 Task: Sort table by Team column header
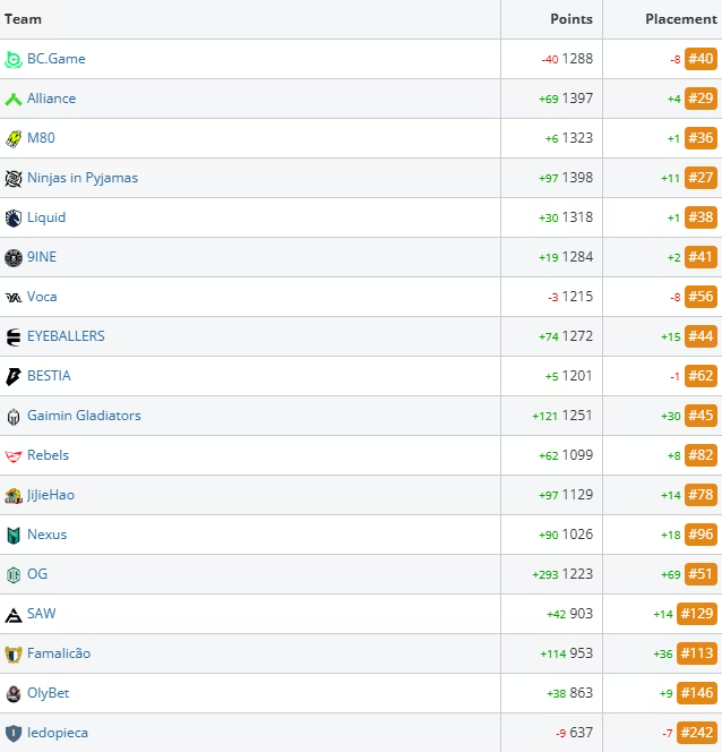(x=23, y=19)
